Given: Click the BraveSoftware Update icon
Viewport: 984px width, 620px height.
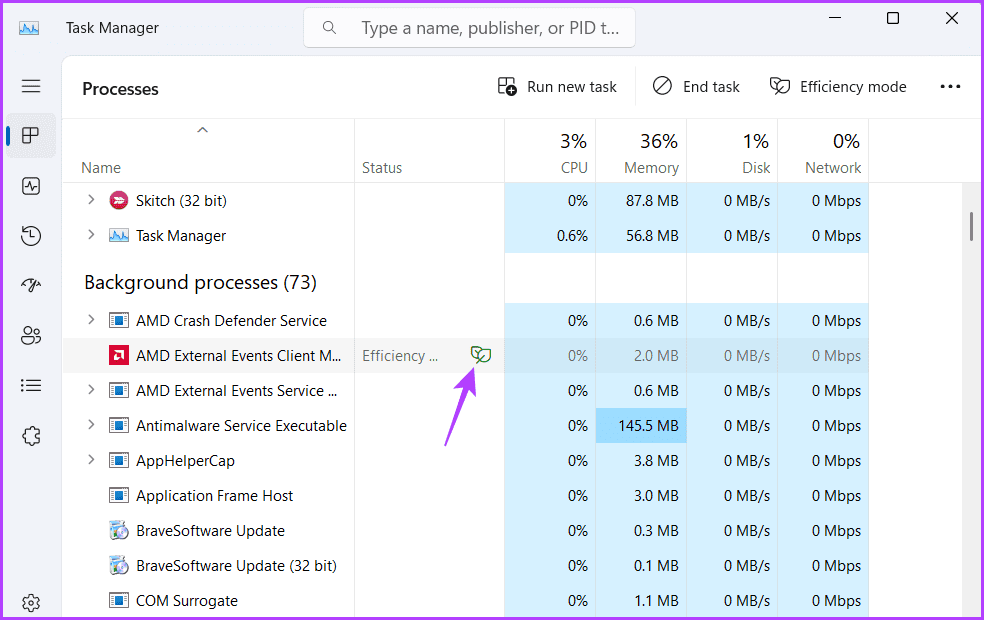Looking at the screenshot, I should pyautogui.click(x=119, y=531).
